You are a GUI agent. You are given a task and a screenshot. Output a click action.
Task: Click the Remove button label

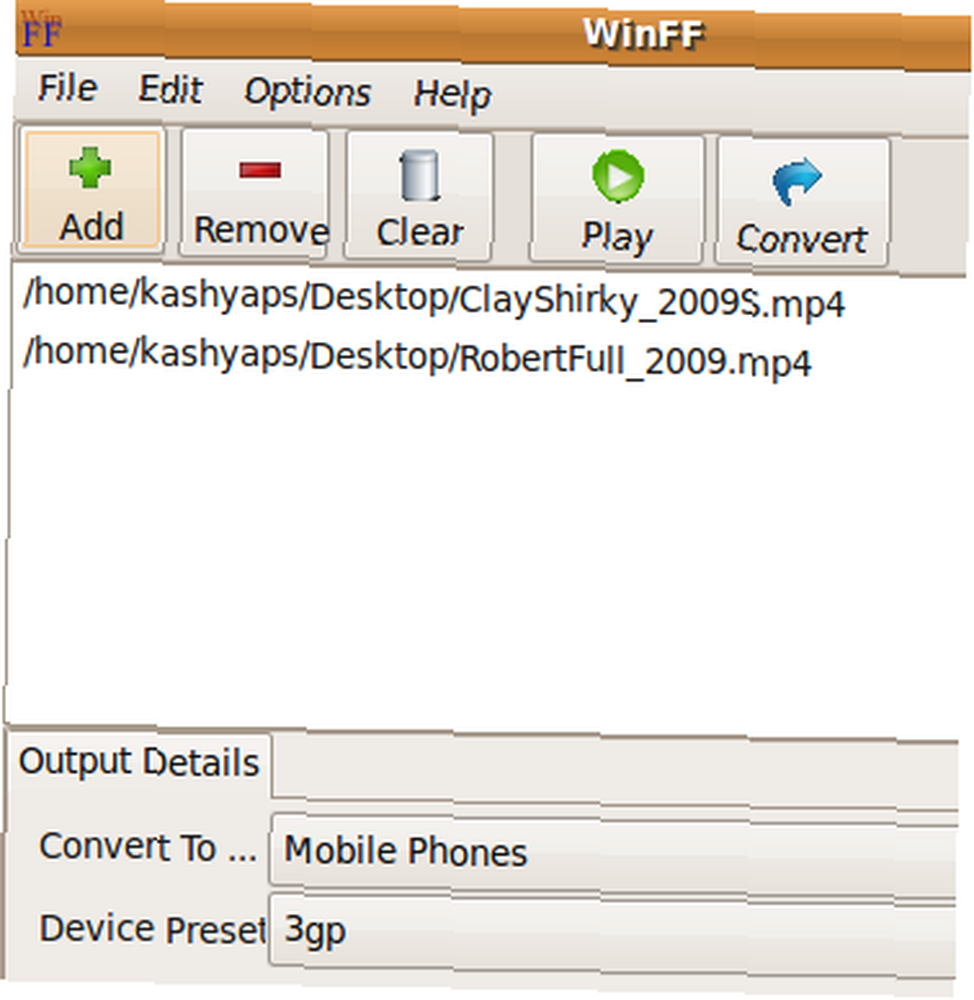pos(261,230)
